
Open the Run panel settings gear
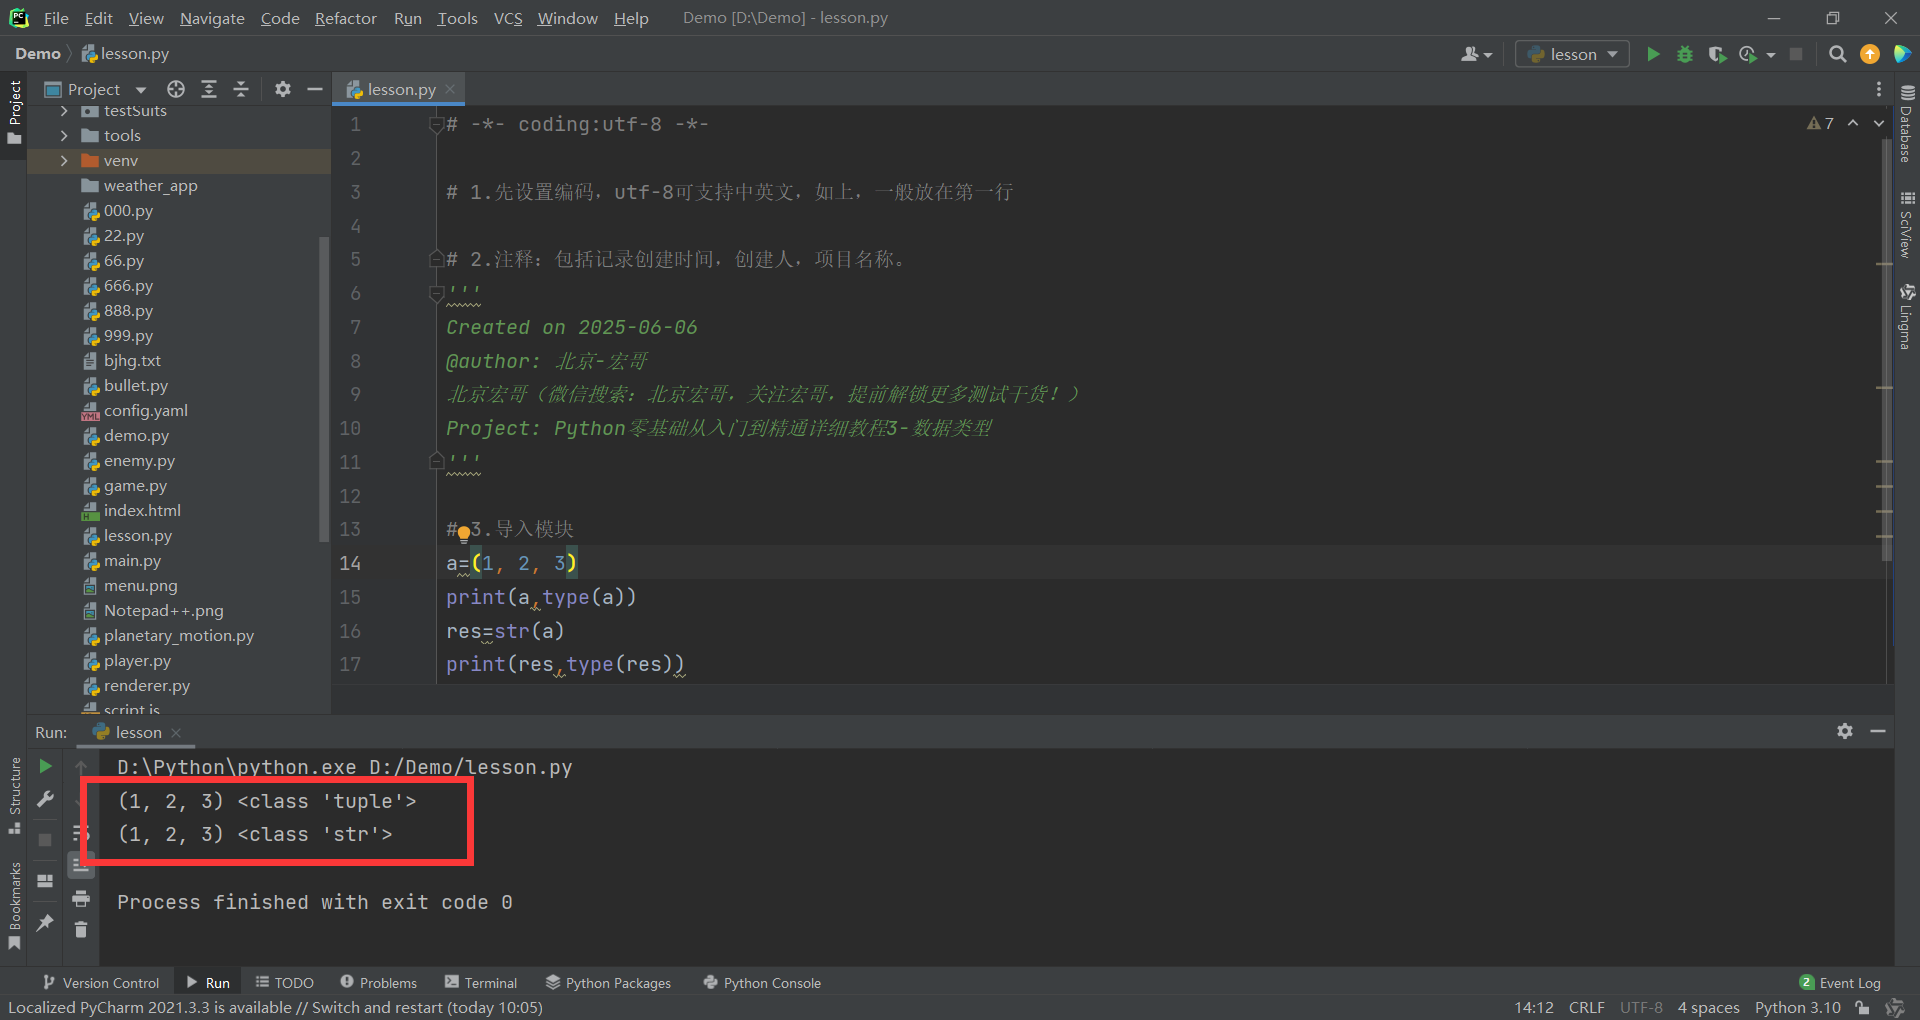point(1845,731)
